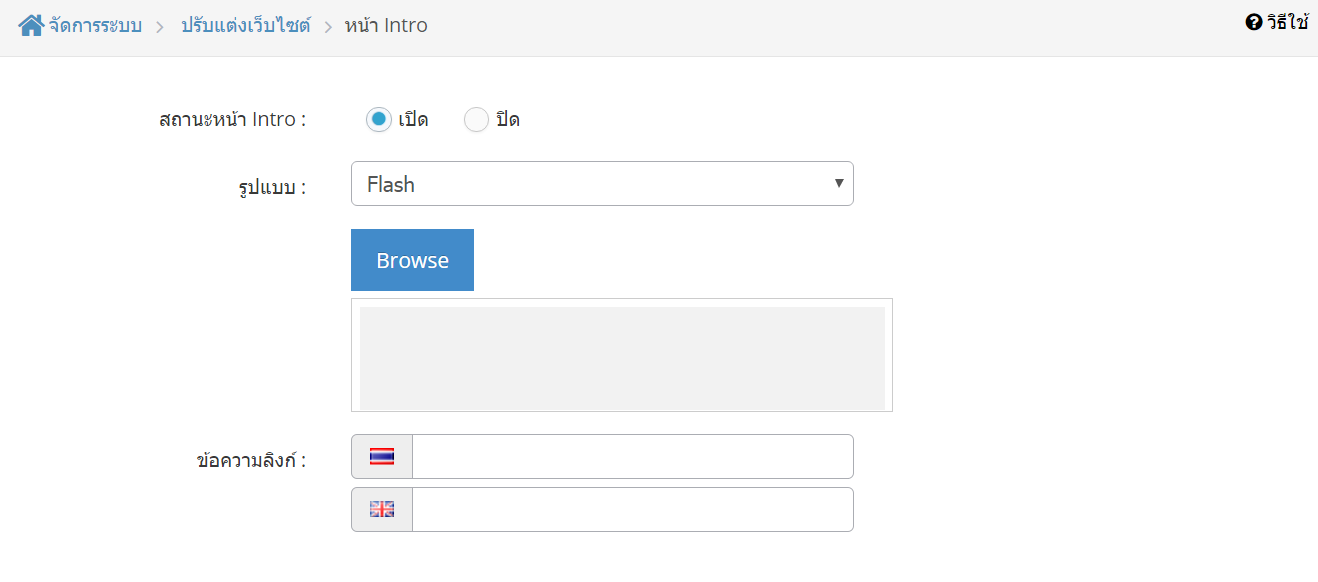Click the UK flag icon
Image resolution: width=1318 pixels, height=582 pixels.
382,510
